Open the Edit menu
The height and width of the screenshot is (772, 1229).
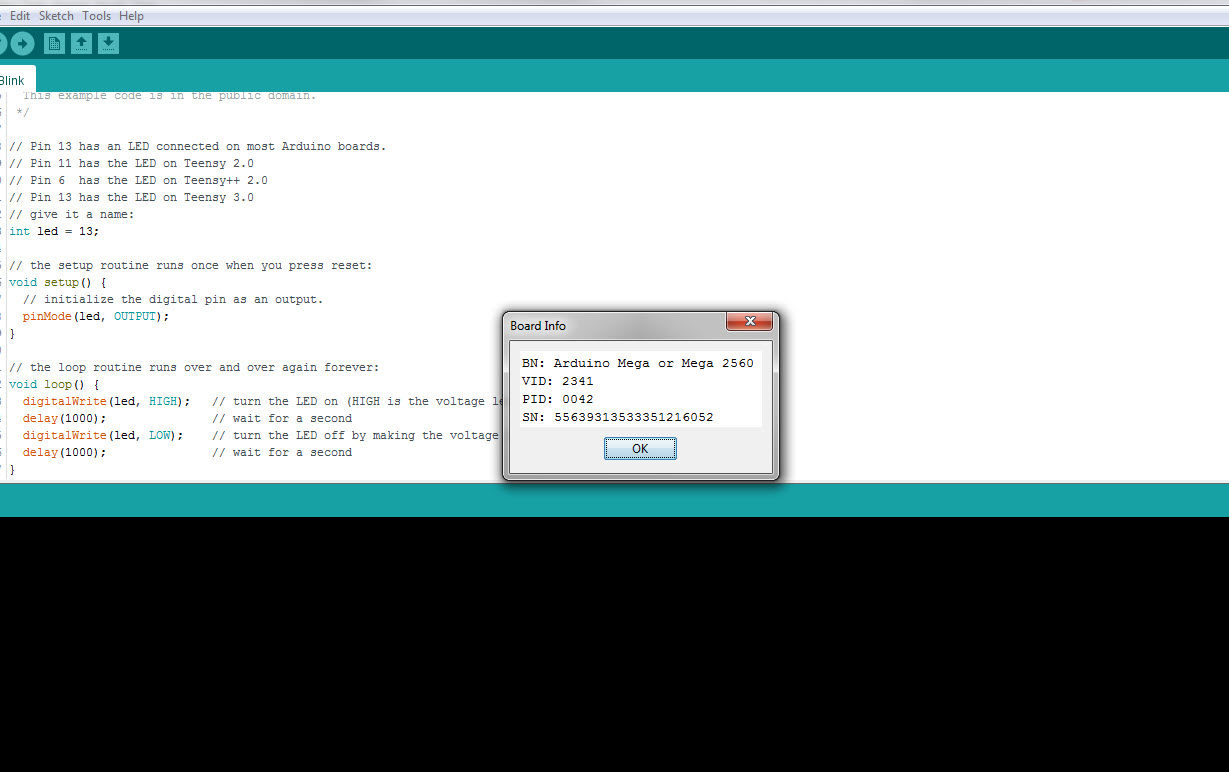coord(19,15)
